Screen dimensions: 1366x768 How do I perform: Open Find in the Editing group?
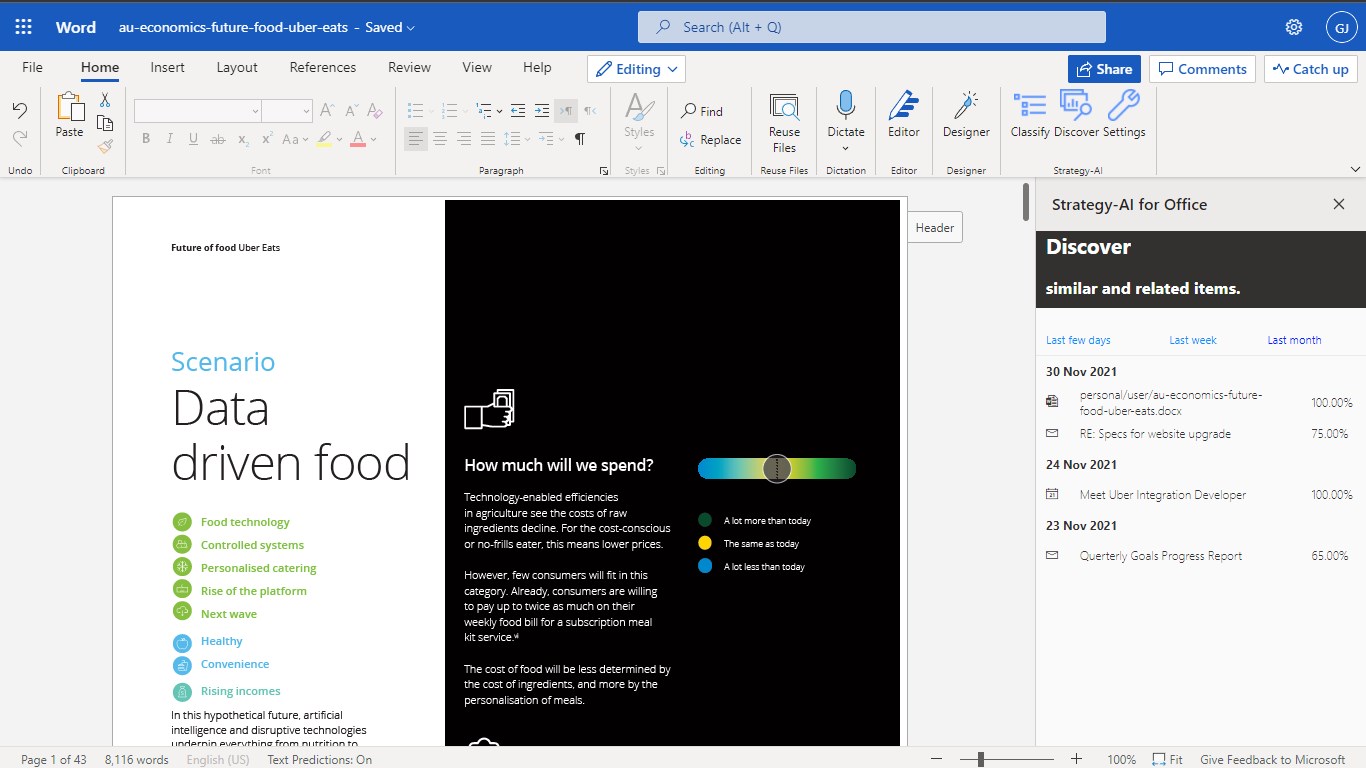[x=702, y=111]
